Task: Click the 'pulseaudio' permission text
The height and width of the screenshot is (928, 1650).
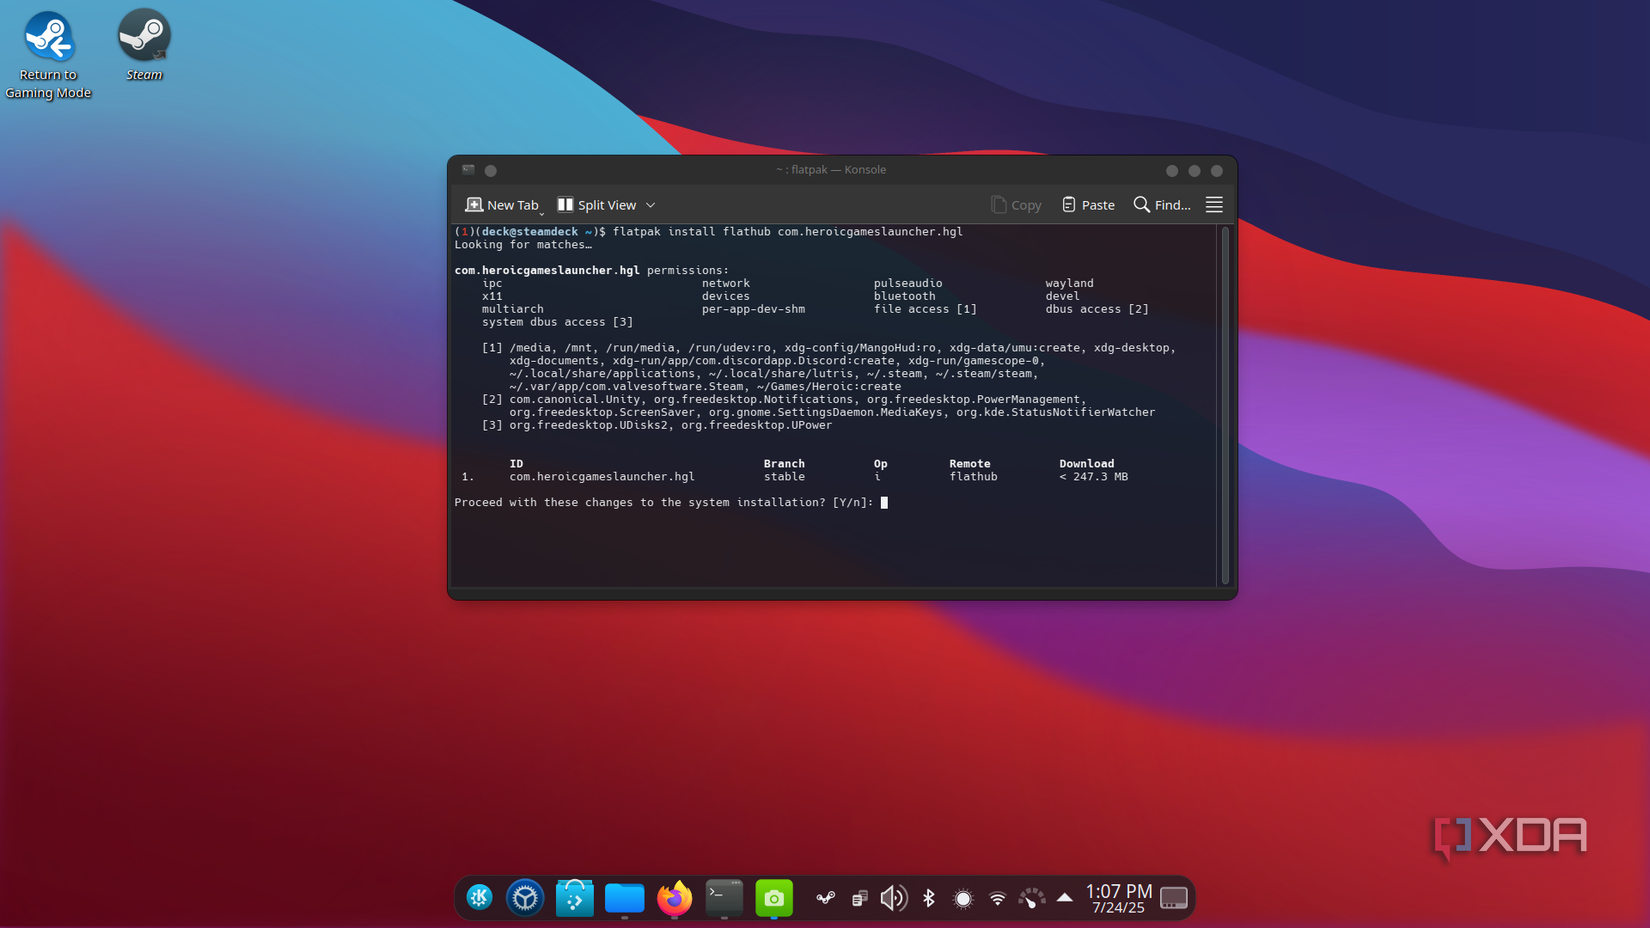Action: (x=908, y=284)
